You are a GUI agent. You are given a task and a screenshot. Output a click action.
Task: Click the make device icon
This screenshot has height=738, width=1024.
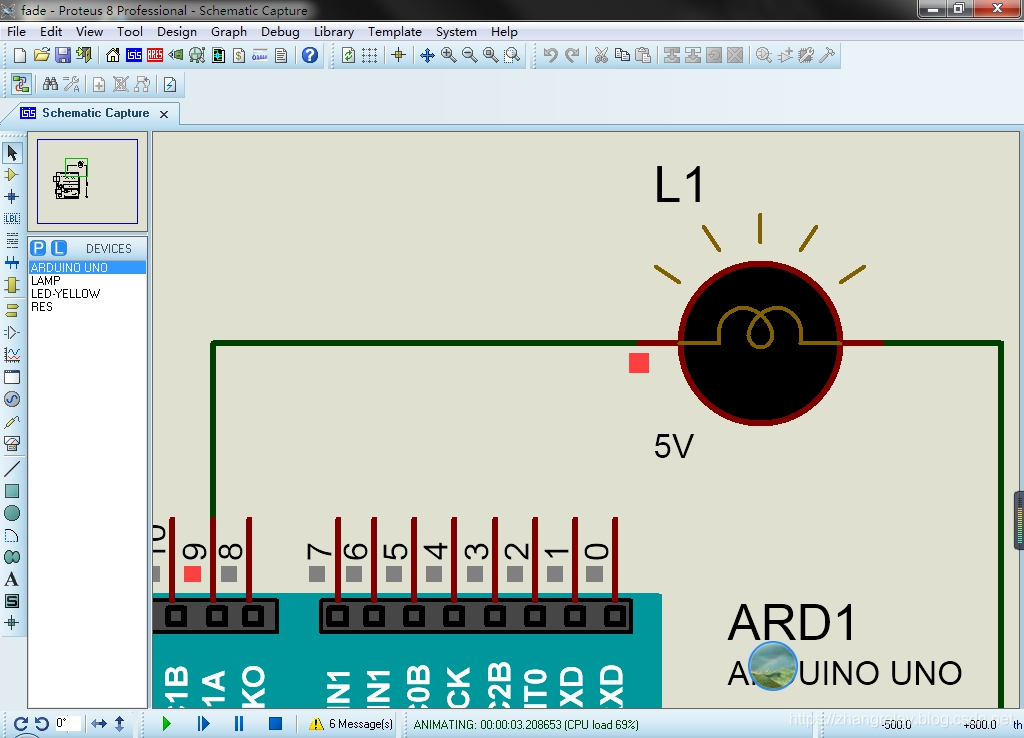point(785,56)
